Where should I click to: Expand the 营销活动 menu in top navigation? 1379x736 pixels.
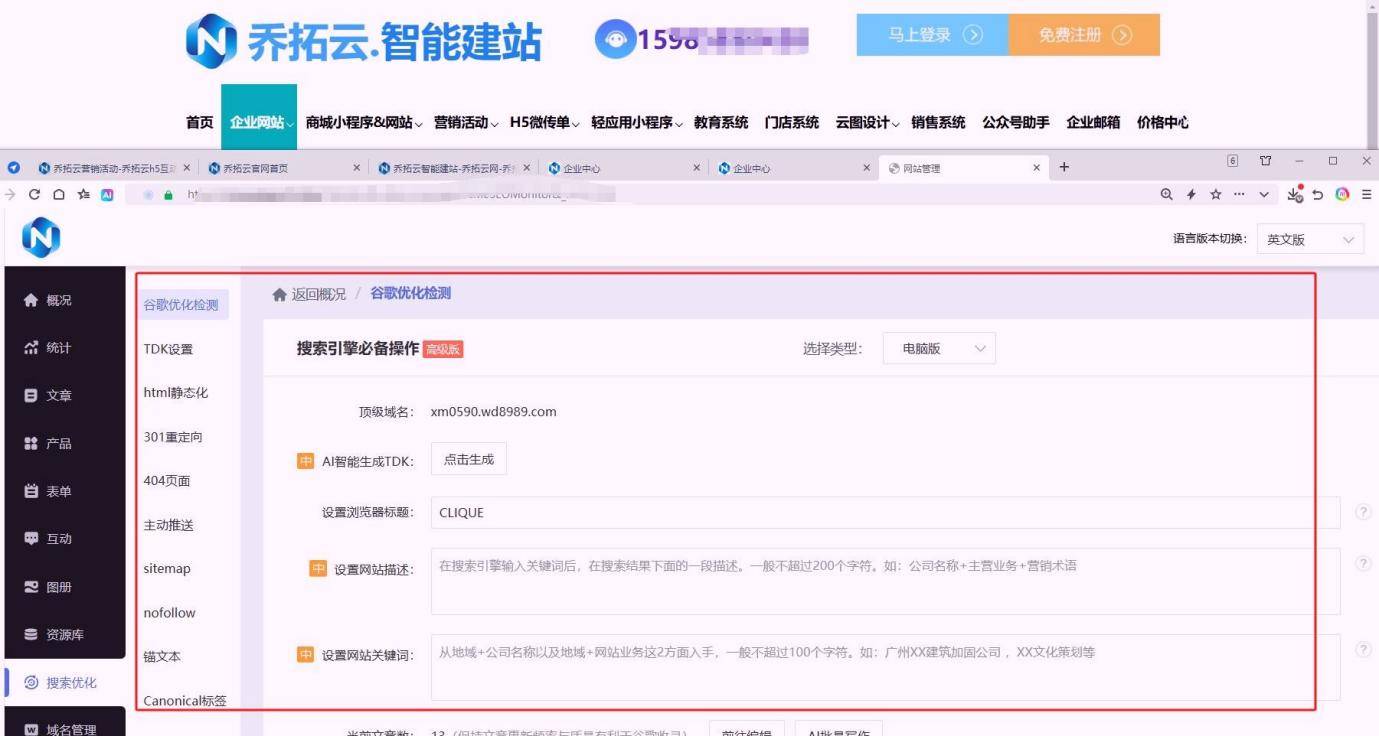pos(466,123)
